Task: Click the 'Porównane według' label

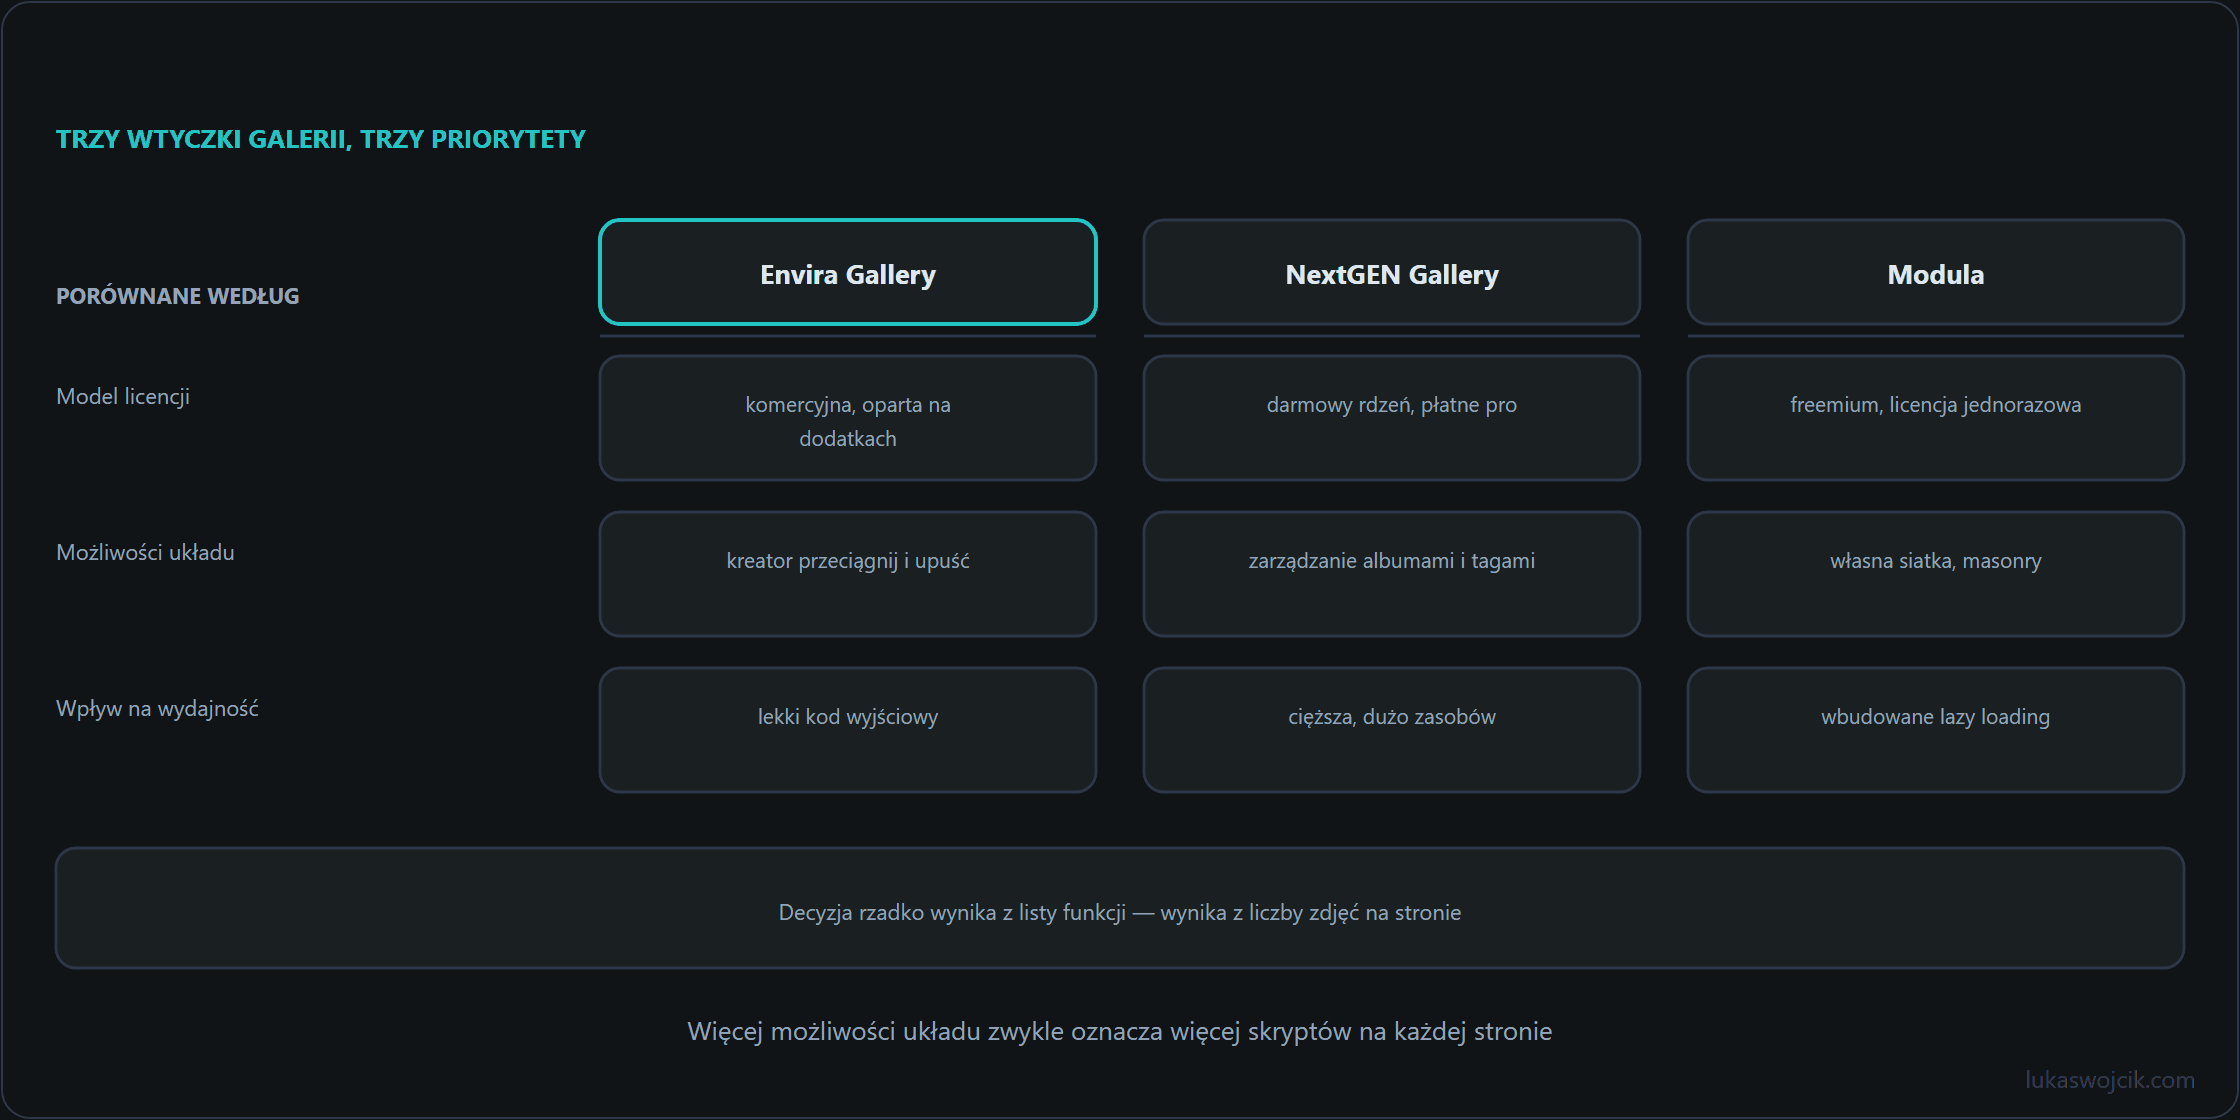Action: point(178,296)
